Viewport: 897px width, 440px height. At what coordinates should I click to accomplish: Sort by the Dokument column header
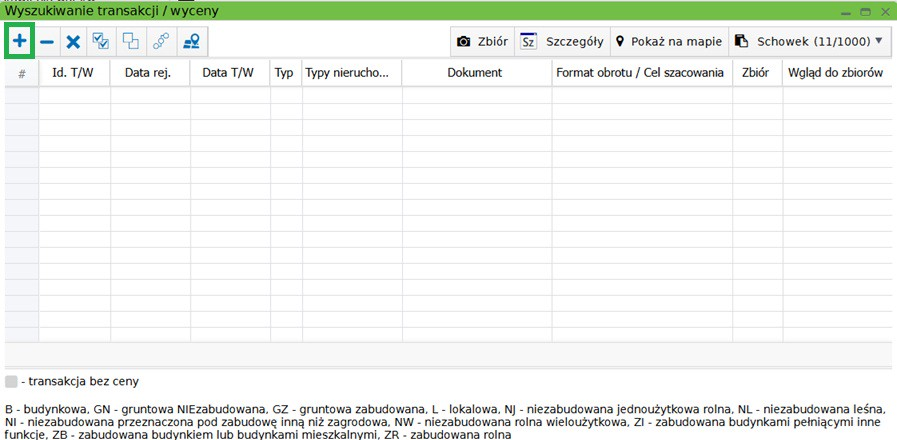point(475,73)
